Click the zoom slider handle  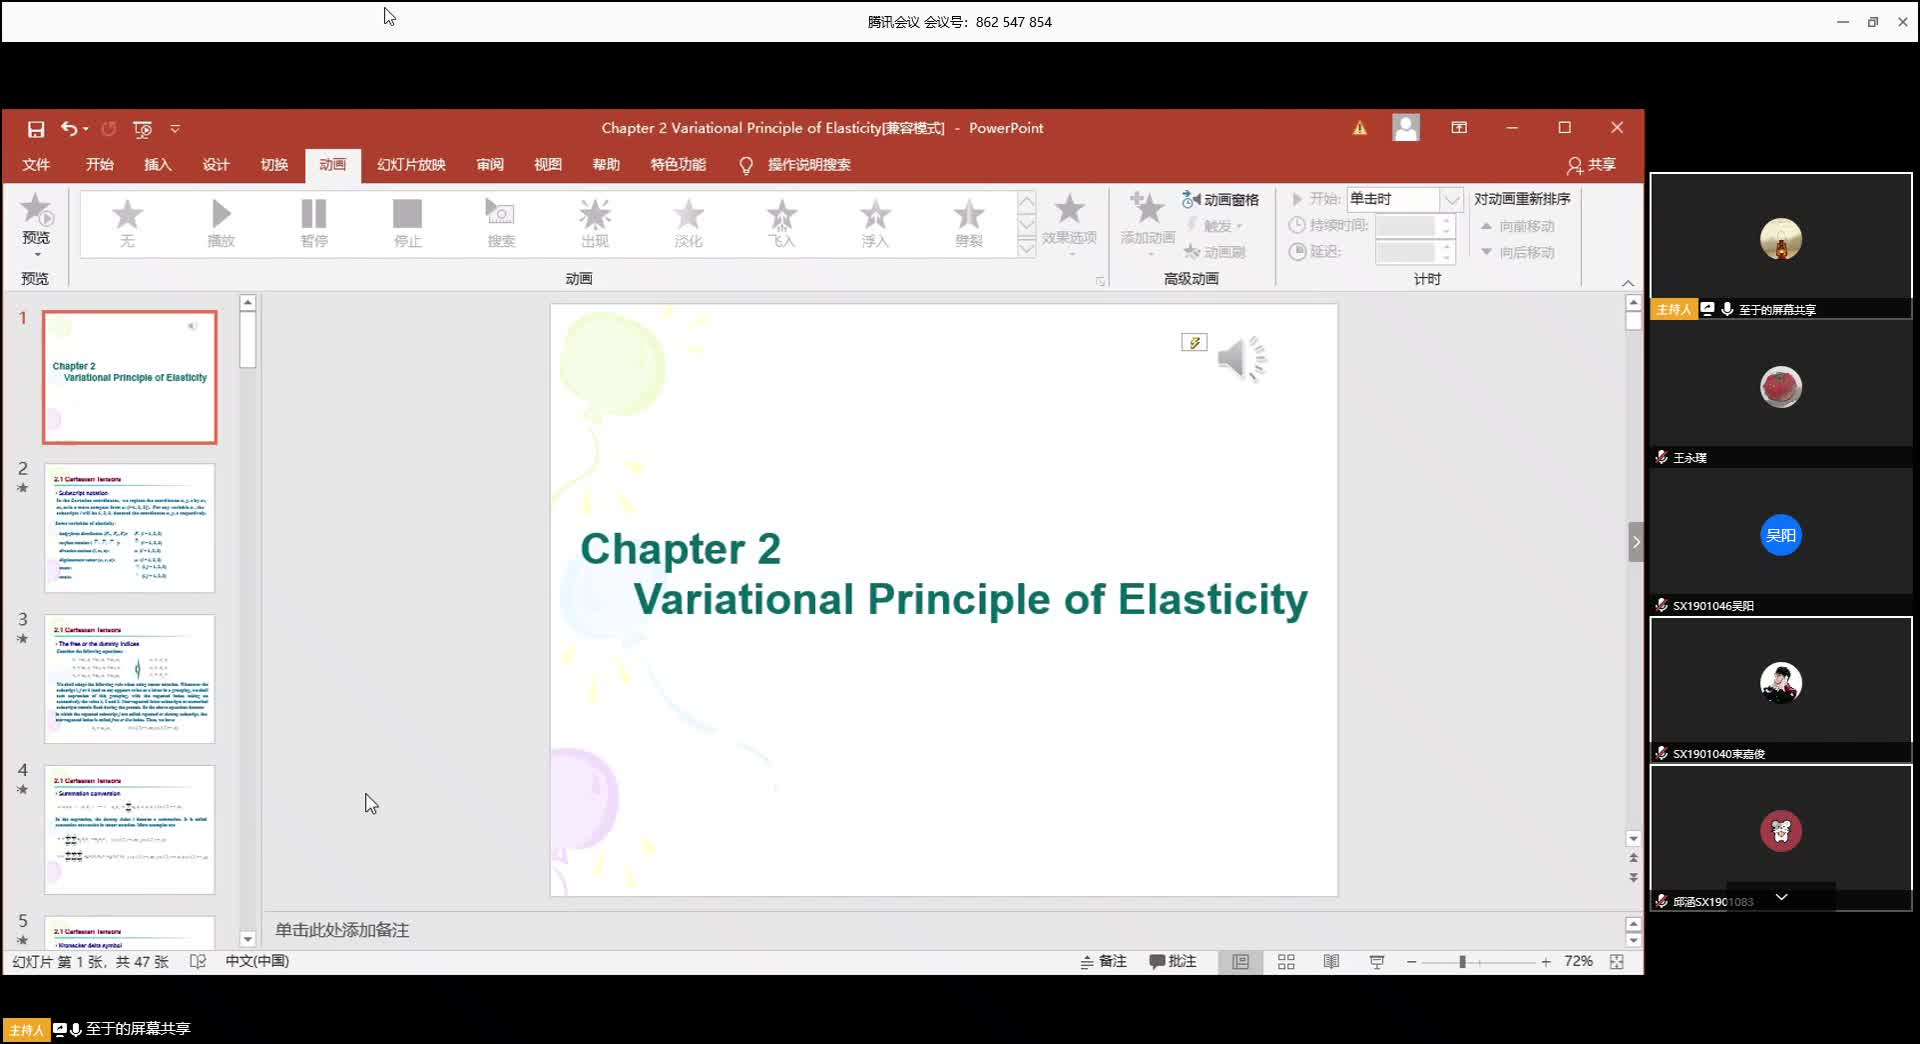(x=1462, y=962)
